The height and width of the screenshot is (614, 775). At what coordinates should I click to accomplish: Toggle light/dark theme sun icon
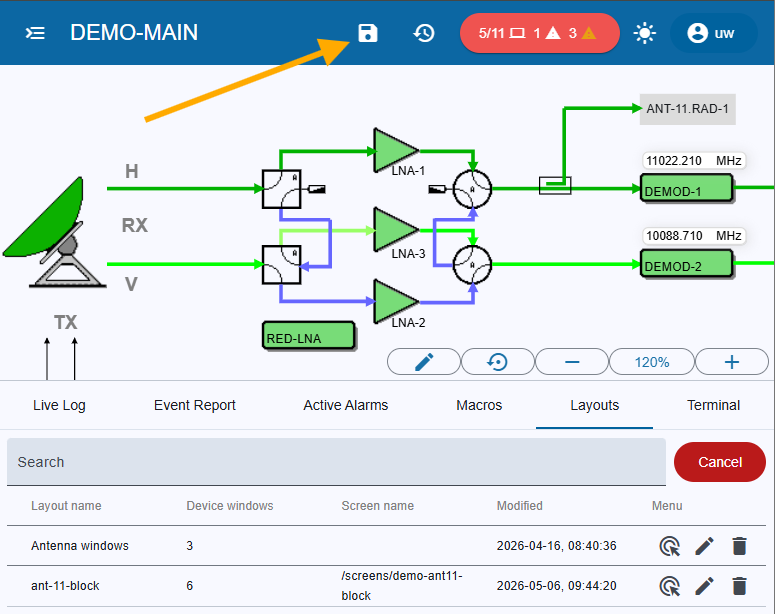(x=645, y=33)
